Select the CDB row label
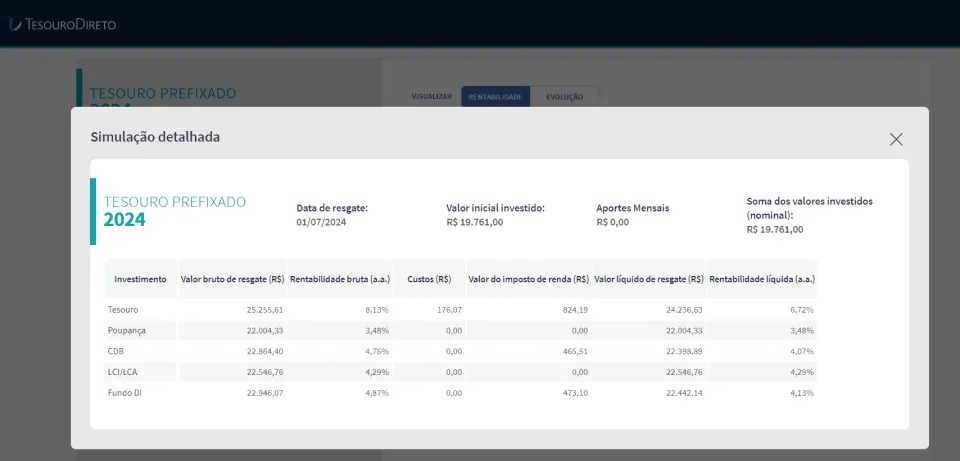Image resolution: width=960 pixels, height=461 pixels. [115, 351]
